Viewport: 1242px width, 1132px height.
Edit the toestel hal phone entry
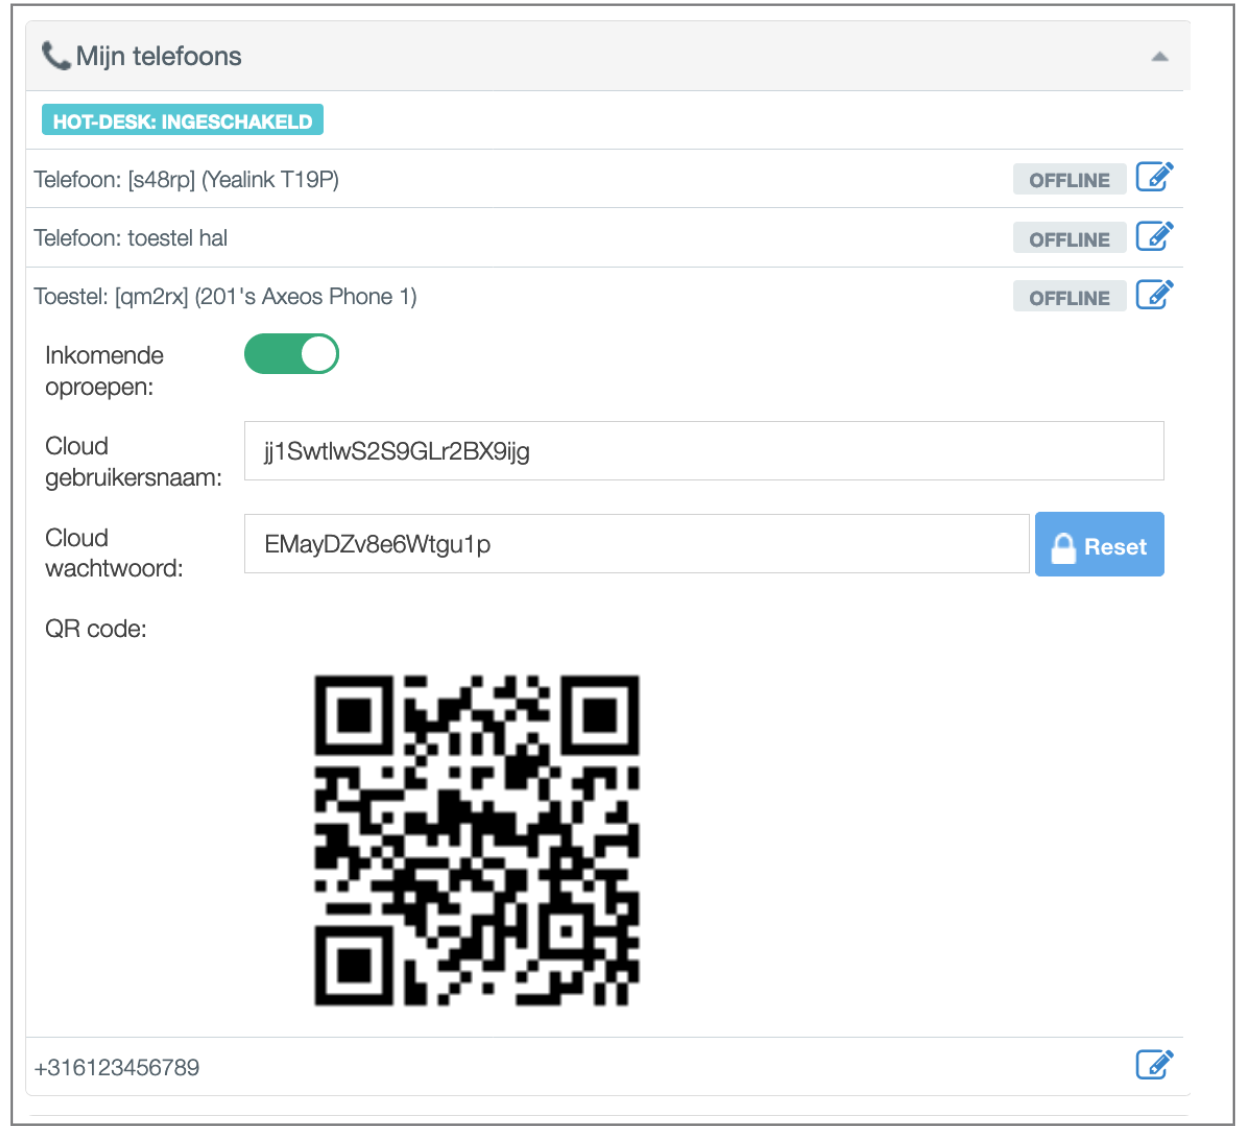(1154, 237)
